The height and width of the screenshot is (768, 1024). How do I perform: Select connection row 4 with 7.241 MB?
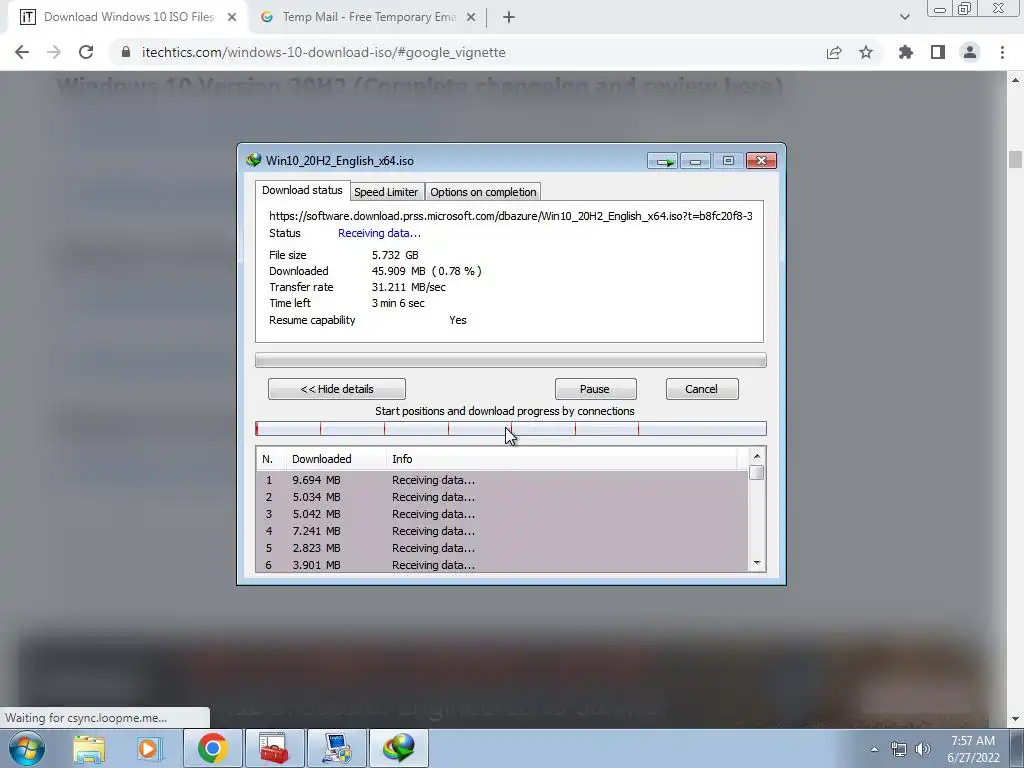[502, 531]
